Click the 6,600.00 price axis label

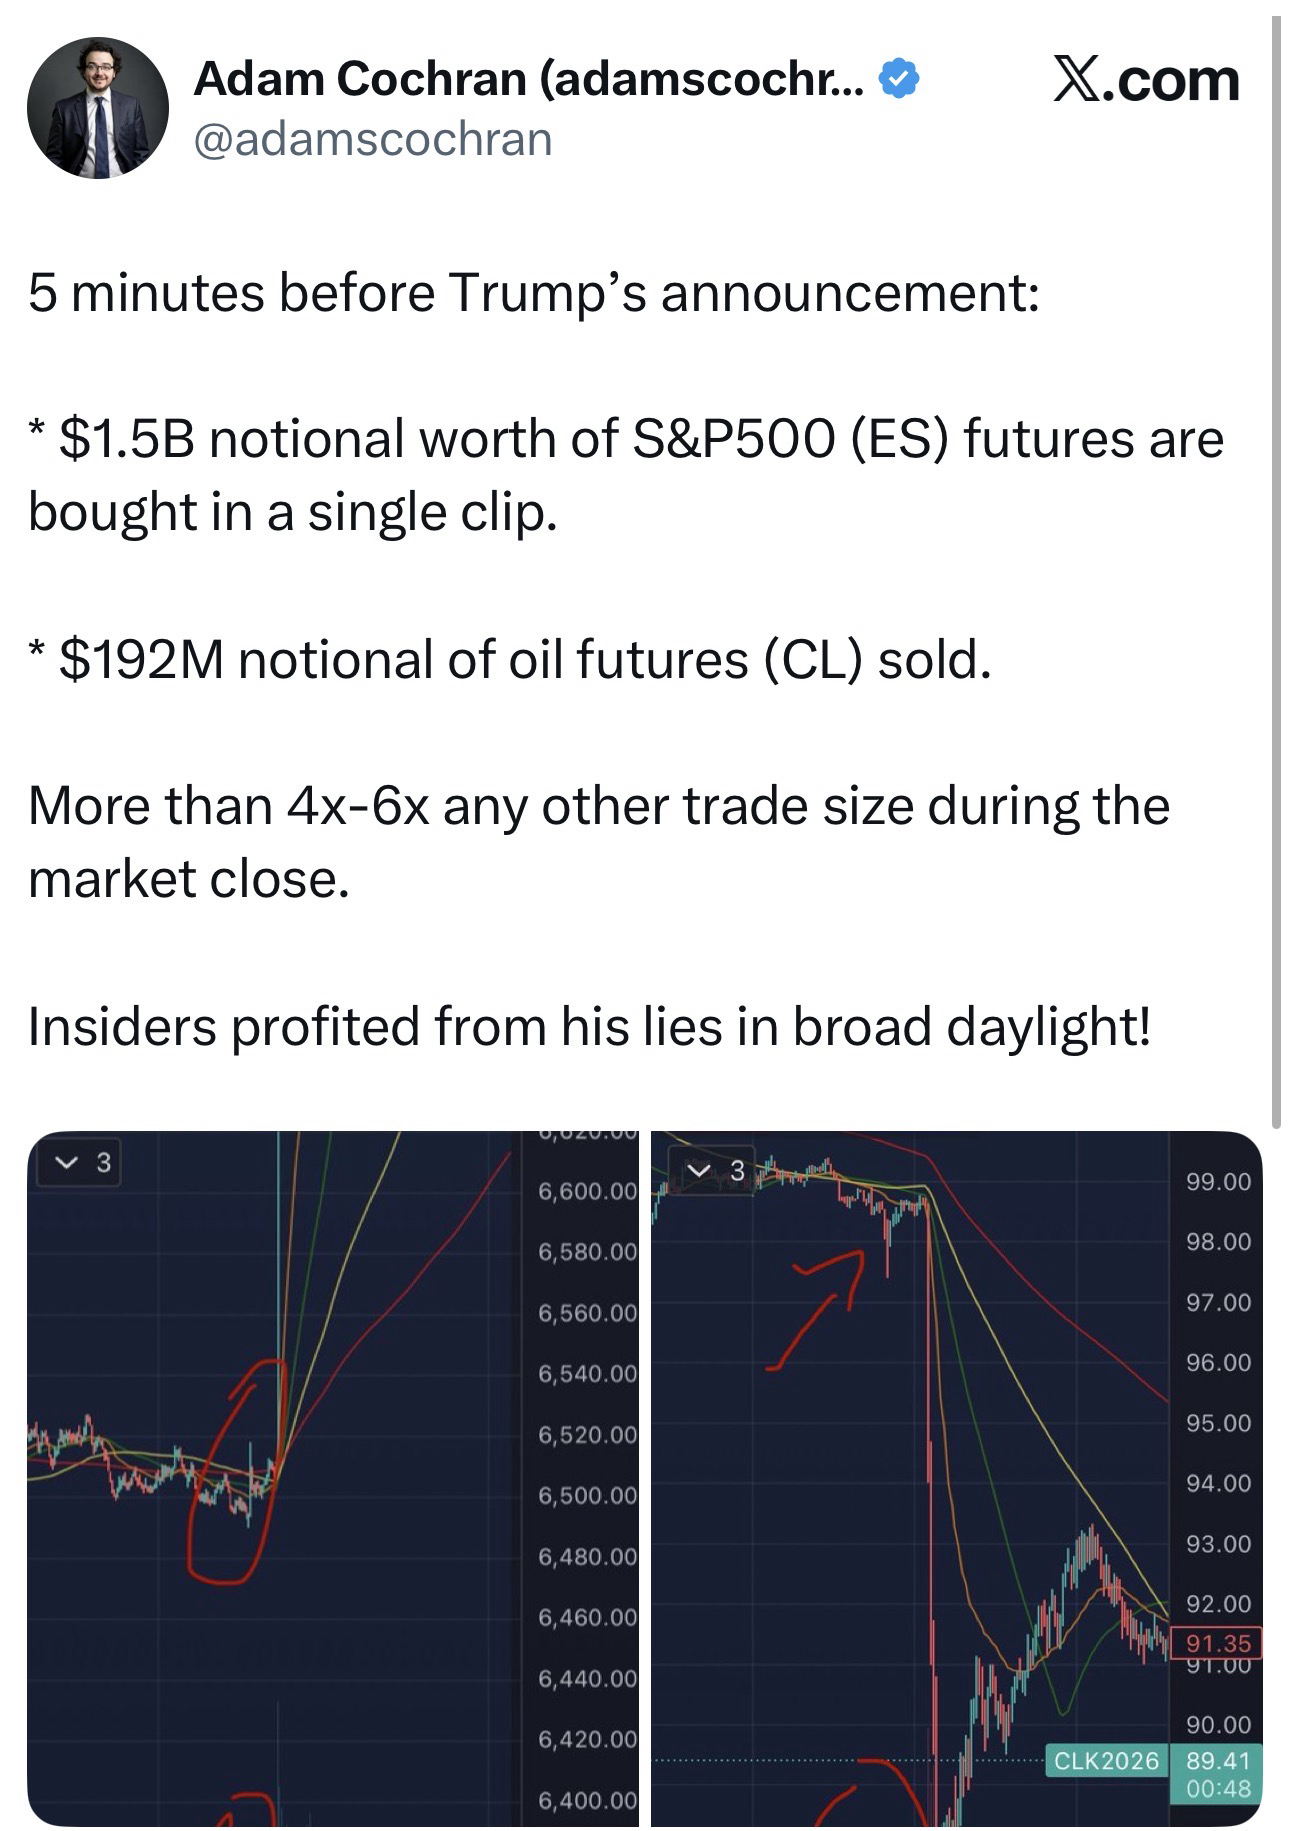tap(587, 1191)
